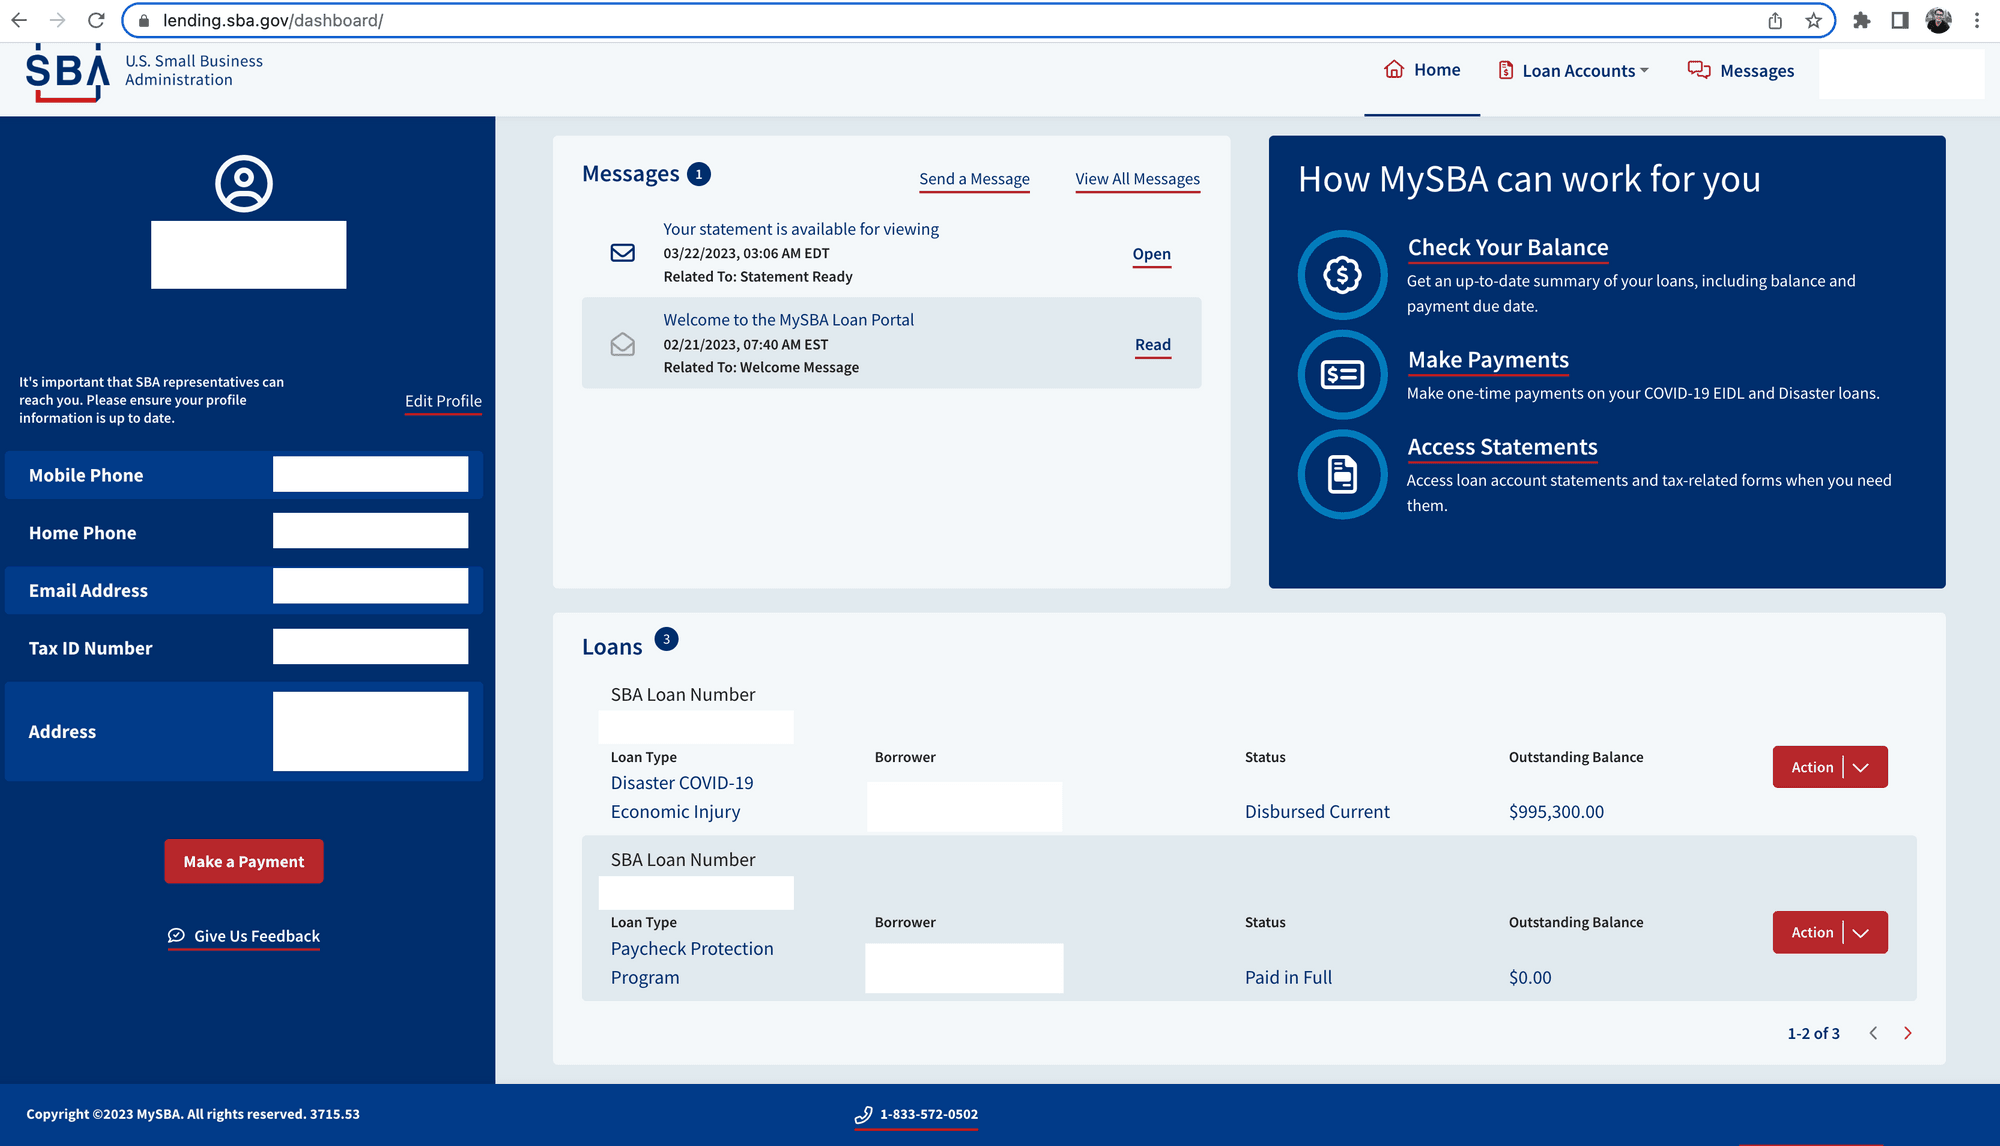Viewport: 2000px width, 1146px height.
Task: Go to previous loans page arrow
Action: (x=1873, y=1033)
